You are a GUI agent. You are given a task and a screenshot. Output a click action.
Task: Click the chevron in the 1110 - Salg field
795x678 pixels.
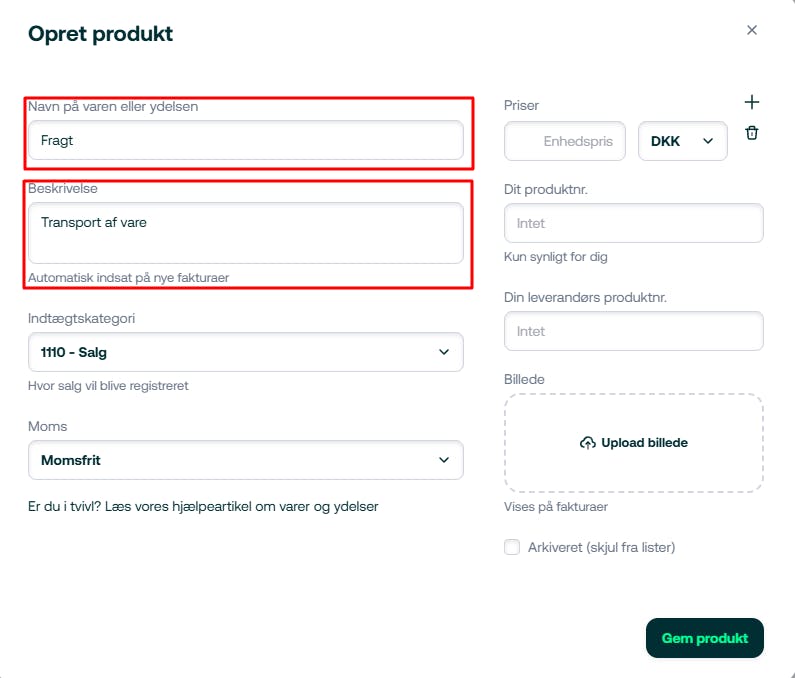(444, 352)
